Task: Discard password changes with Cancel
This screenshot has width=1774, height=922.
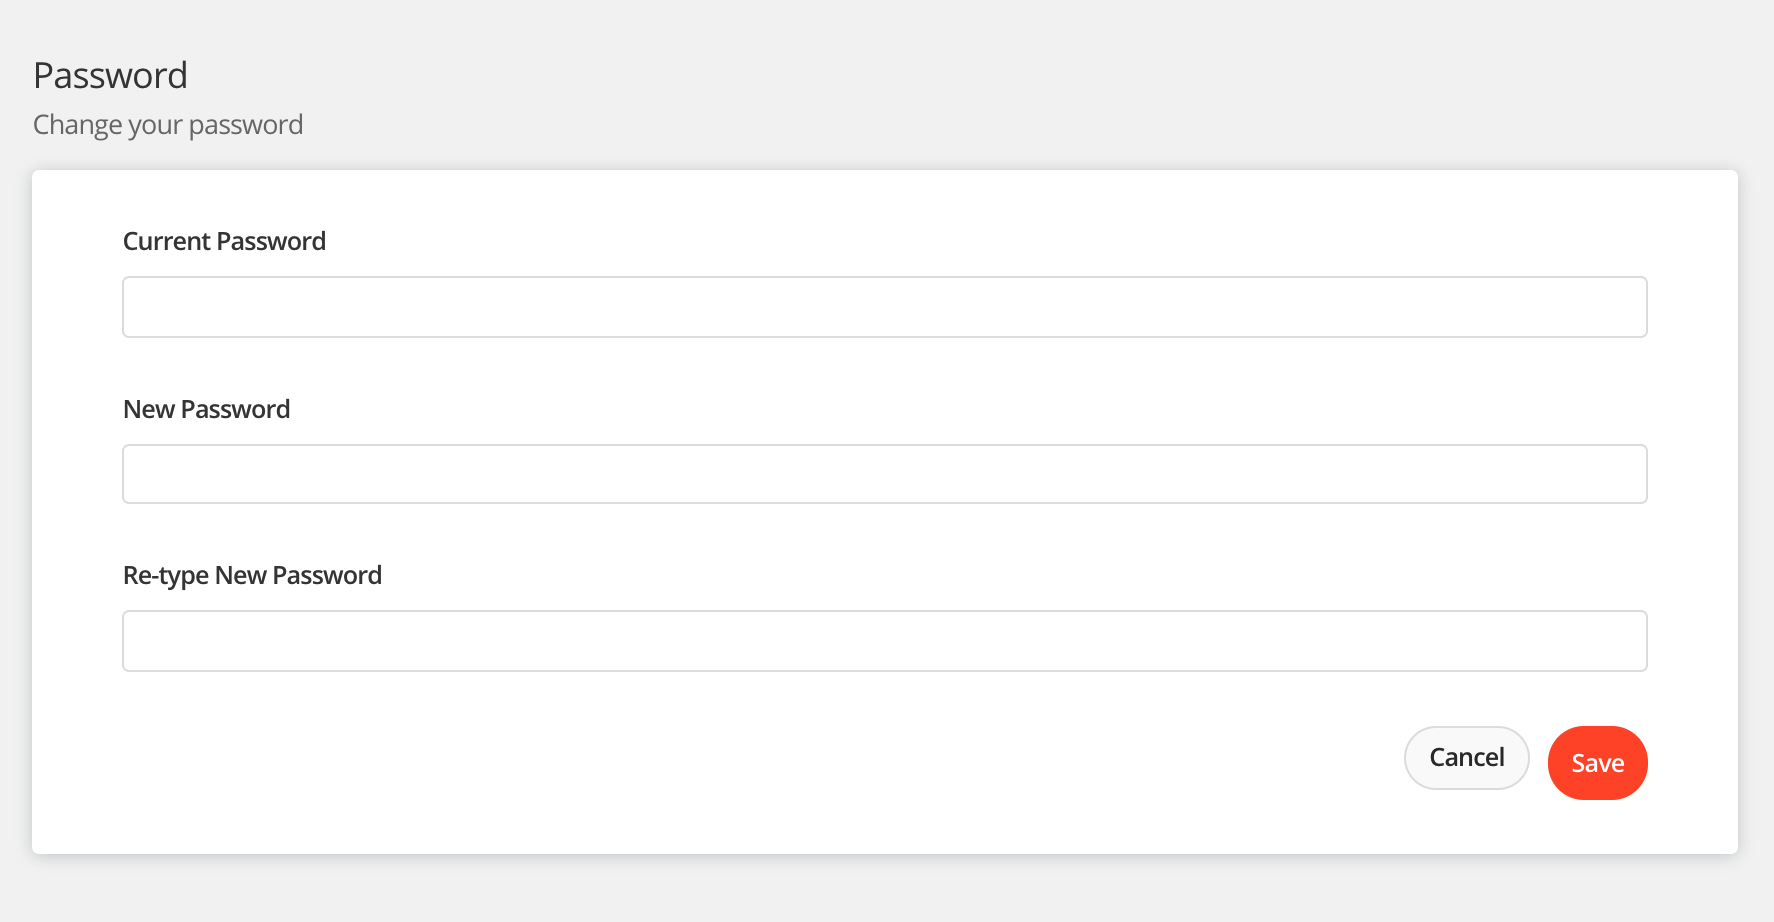Action: [x=1466, y=758]
